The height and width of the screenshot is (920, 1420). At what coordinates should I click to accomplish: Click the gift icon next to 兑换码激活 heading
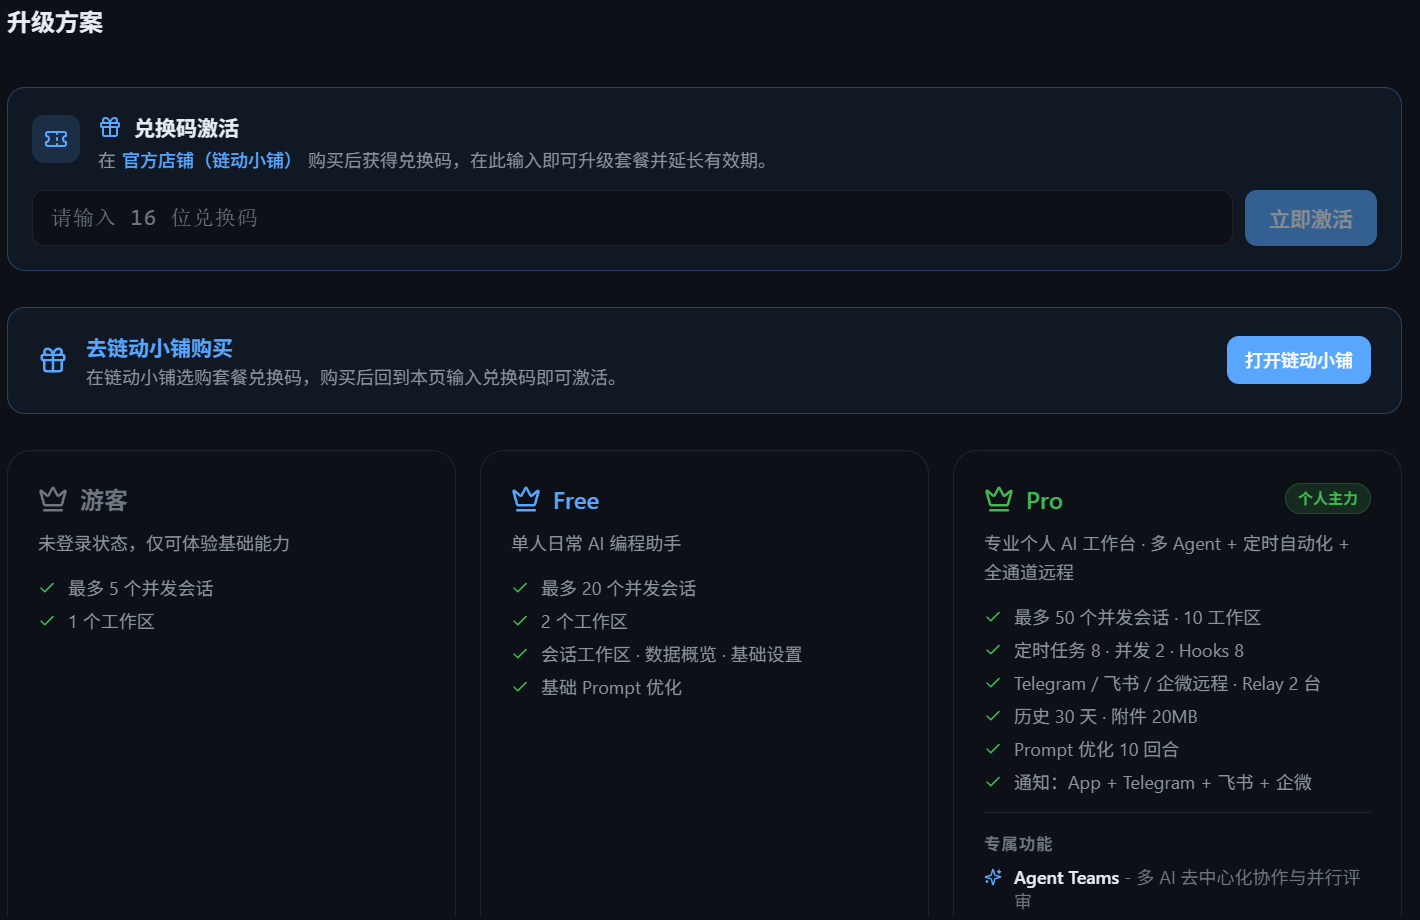[110, 127]
